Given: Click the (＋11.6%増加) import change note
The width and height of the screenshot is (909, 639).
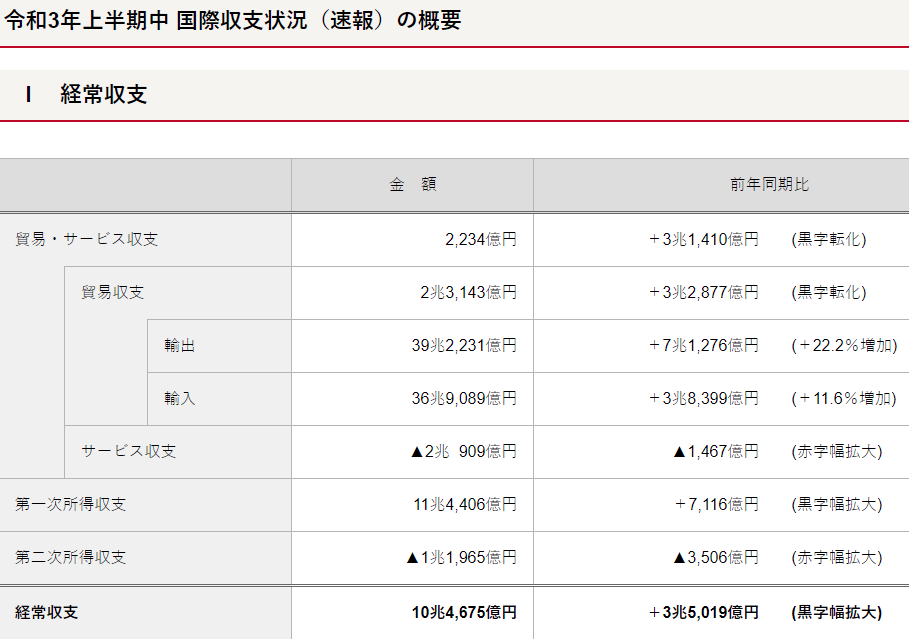Looking at the screenshot, I should (x=843, y=399).
